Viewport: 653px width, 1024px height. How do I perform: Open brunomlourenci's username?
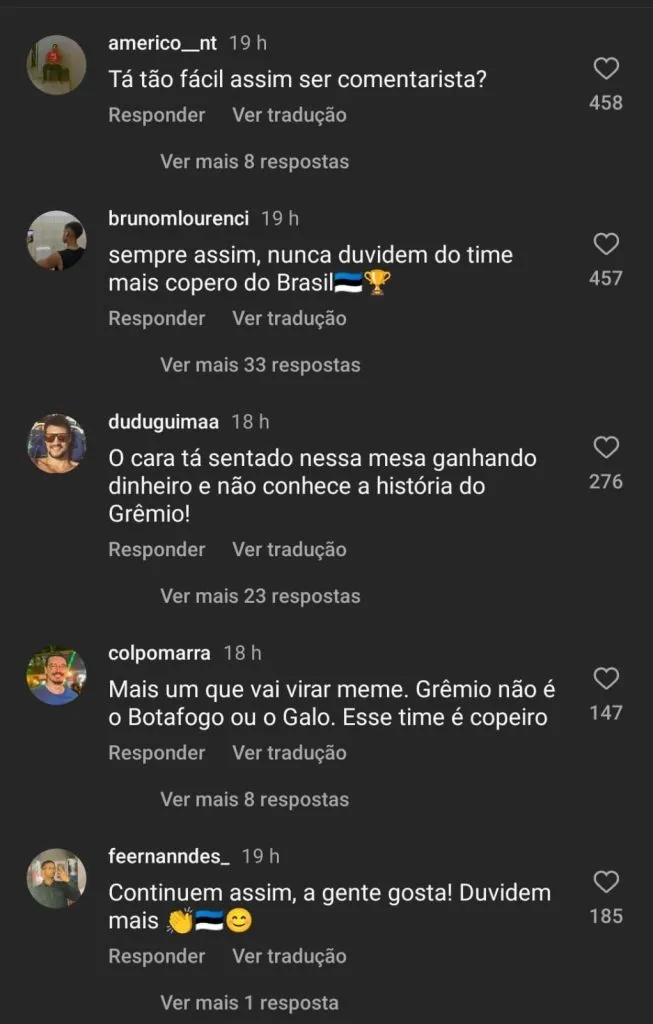coord(178,217)
